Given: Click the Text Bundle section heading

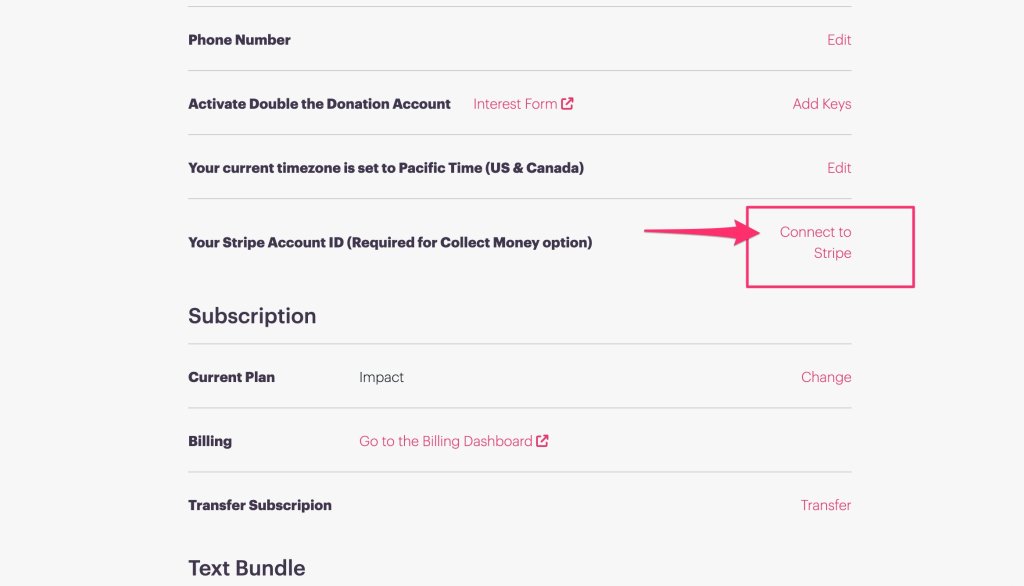Looking at the screenshot, I should pyautogui.click(x=247, y=568).
